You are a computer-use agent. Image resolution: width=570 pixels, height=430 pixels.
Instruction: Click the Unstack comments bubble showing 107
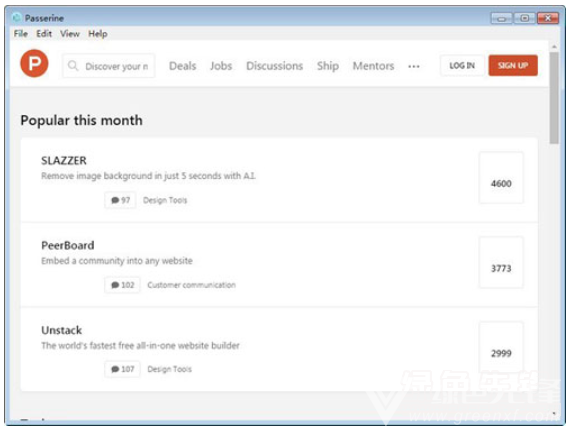pyautogui.click(x=123, y=369)
